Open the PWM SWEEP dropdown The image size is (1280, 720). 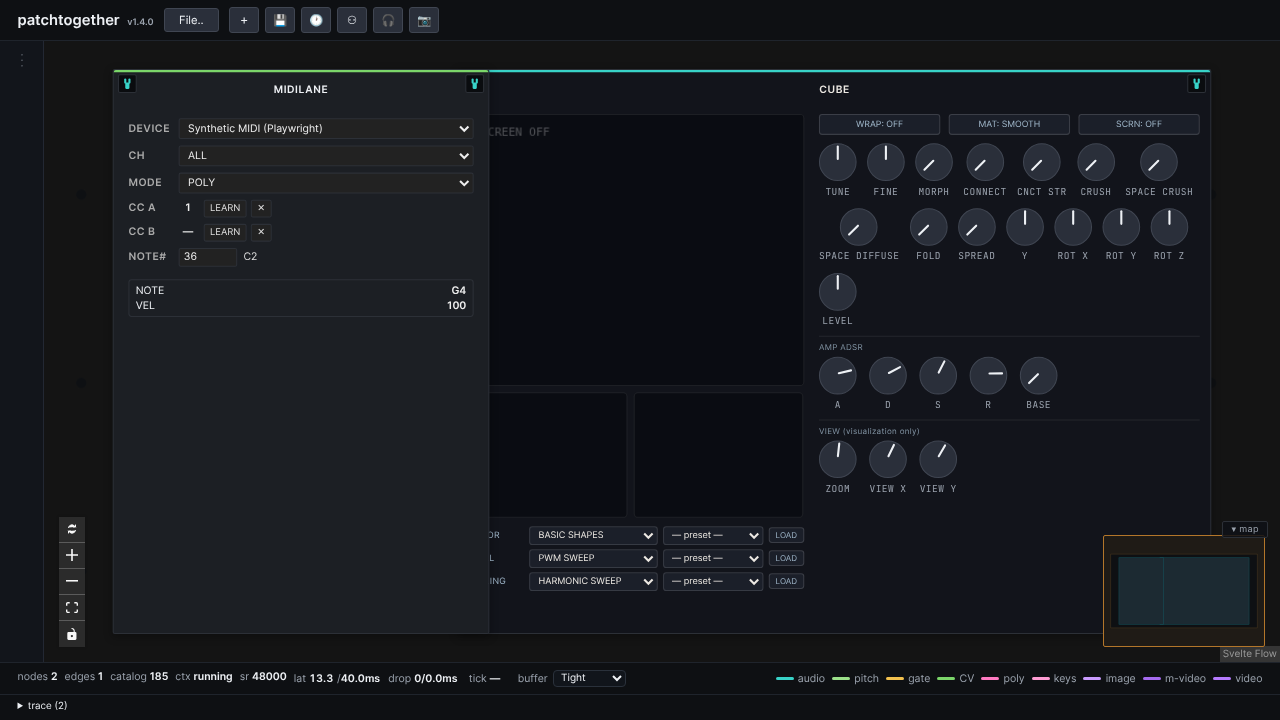pos(593,558)
